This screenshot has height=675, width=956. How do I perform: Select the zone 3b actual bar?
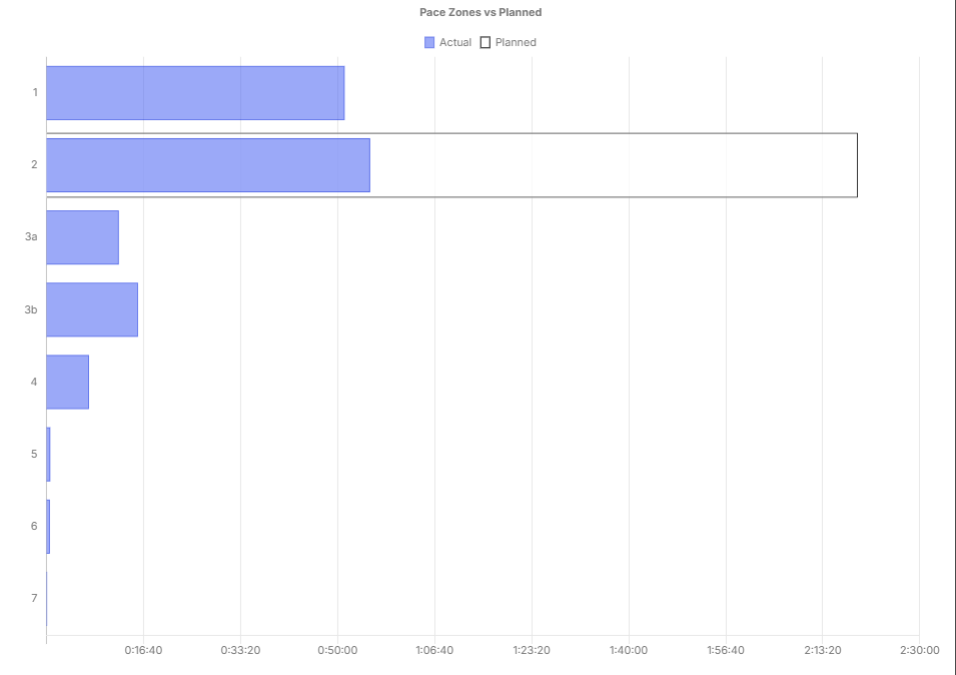(x=92, y=309)
